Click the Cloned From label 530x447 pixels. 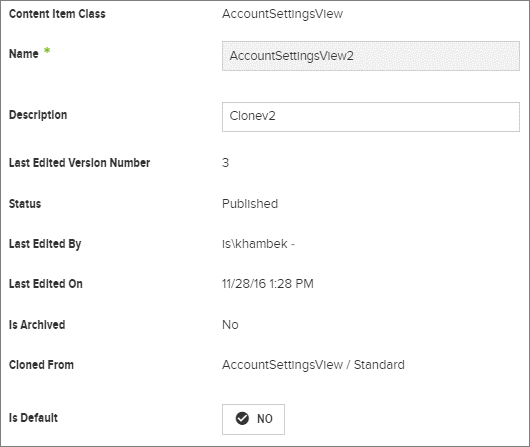(41, 365)
